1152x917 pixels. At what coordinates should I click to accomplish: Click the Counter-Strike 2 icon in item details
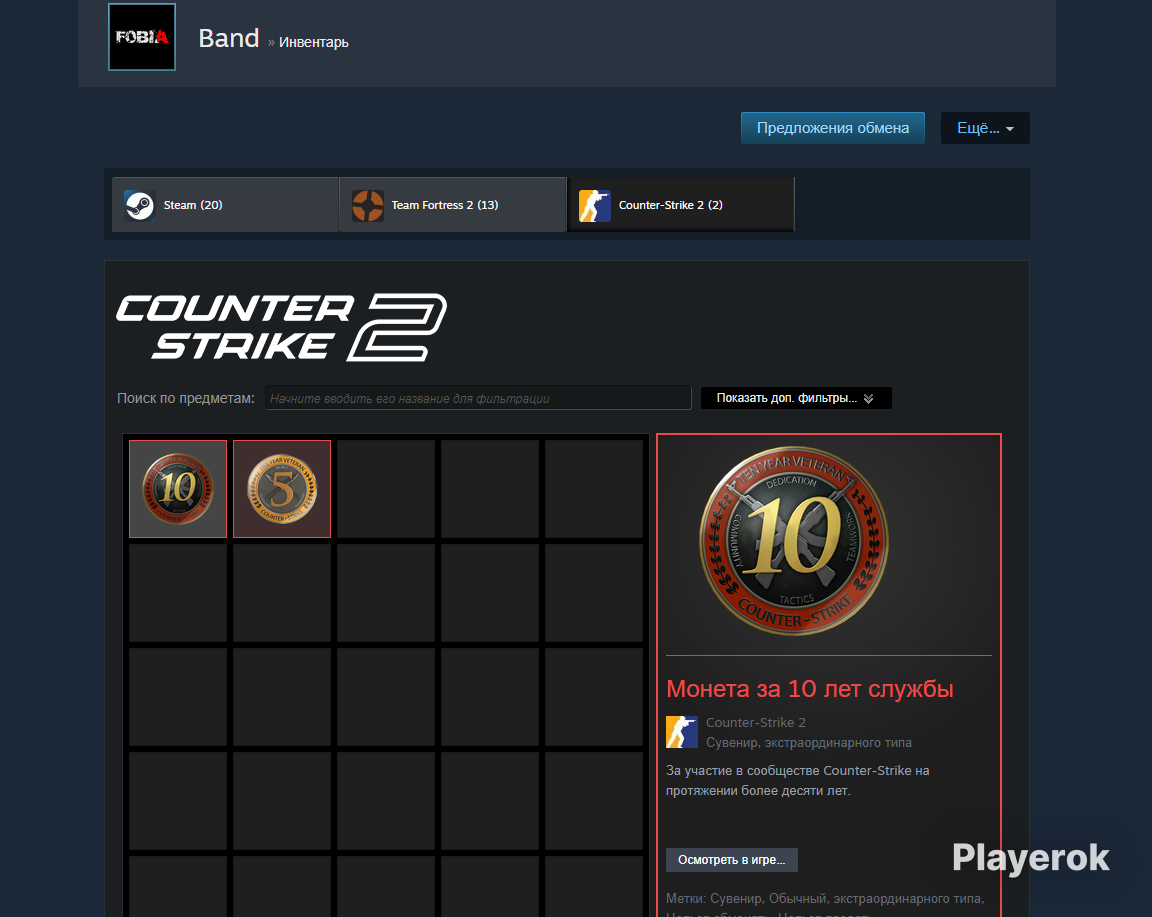click(682, 732)
